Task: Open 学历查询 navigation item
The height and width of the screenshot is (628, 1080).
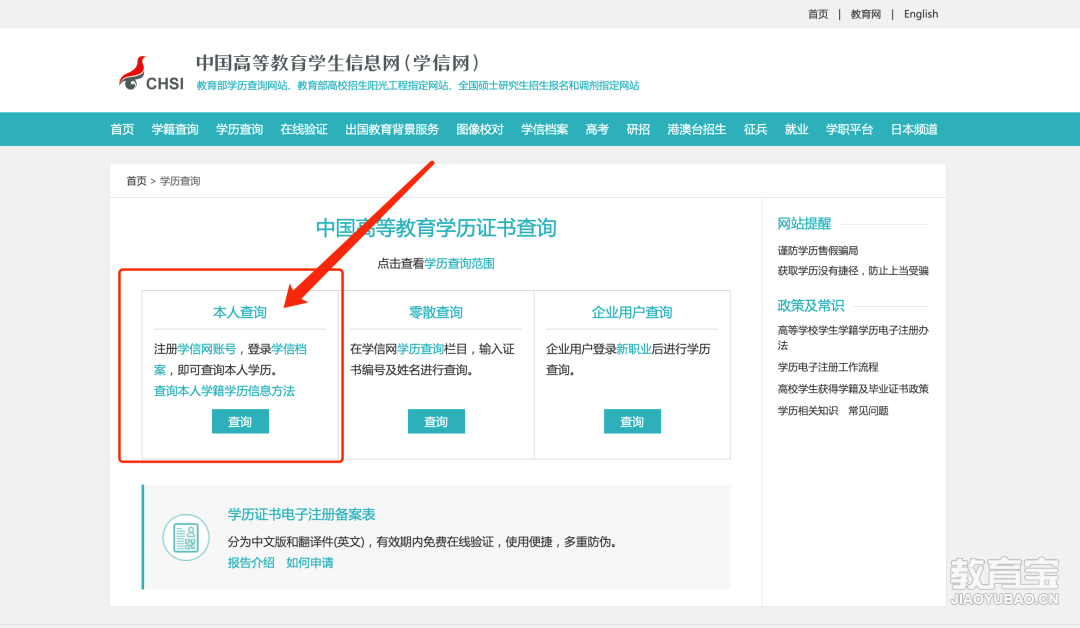Action: click(239, 129)
